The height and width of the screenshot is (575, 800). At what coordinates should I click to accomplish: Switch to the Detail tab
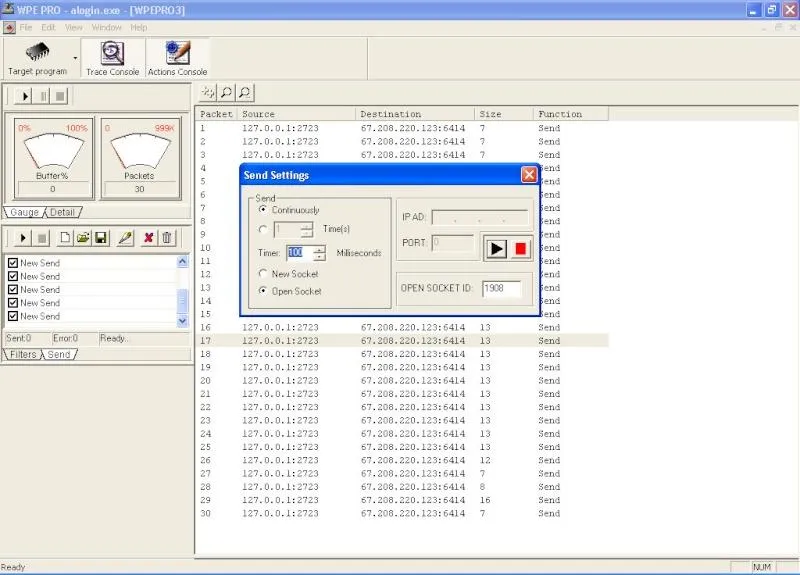click(x=62, y=212)
